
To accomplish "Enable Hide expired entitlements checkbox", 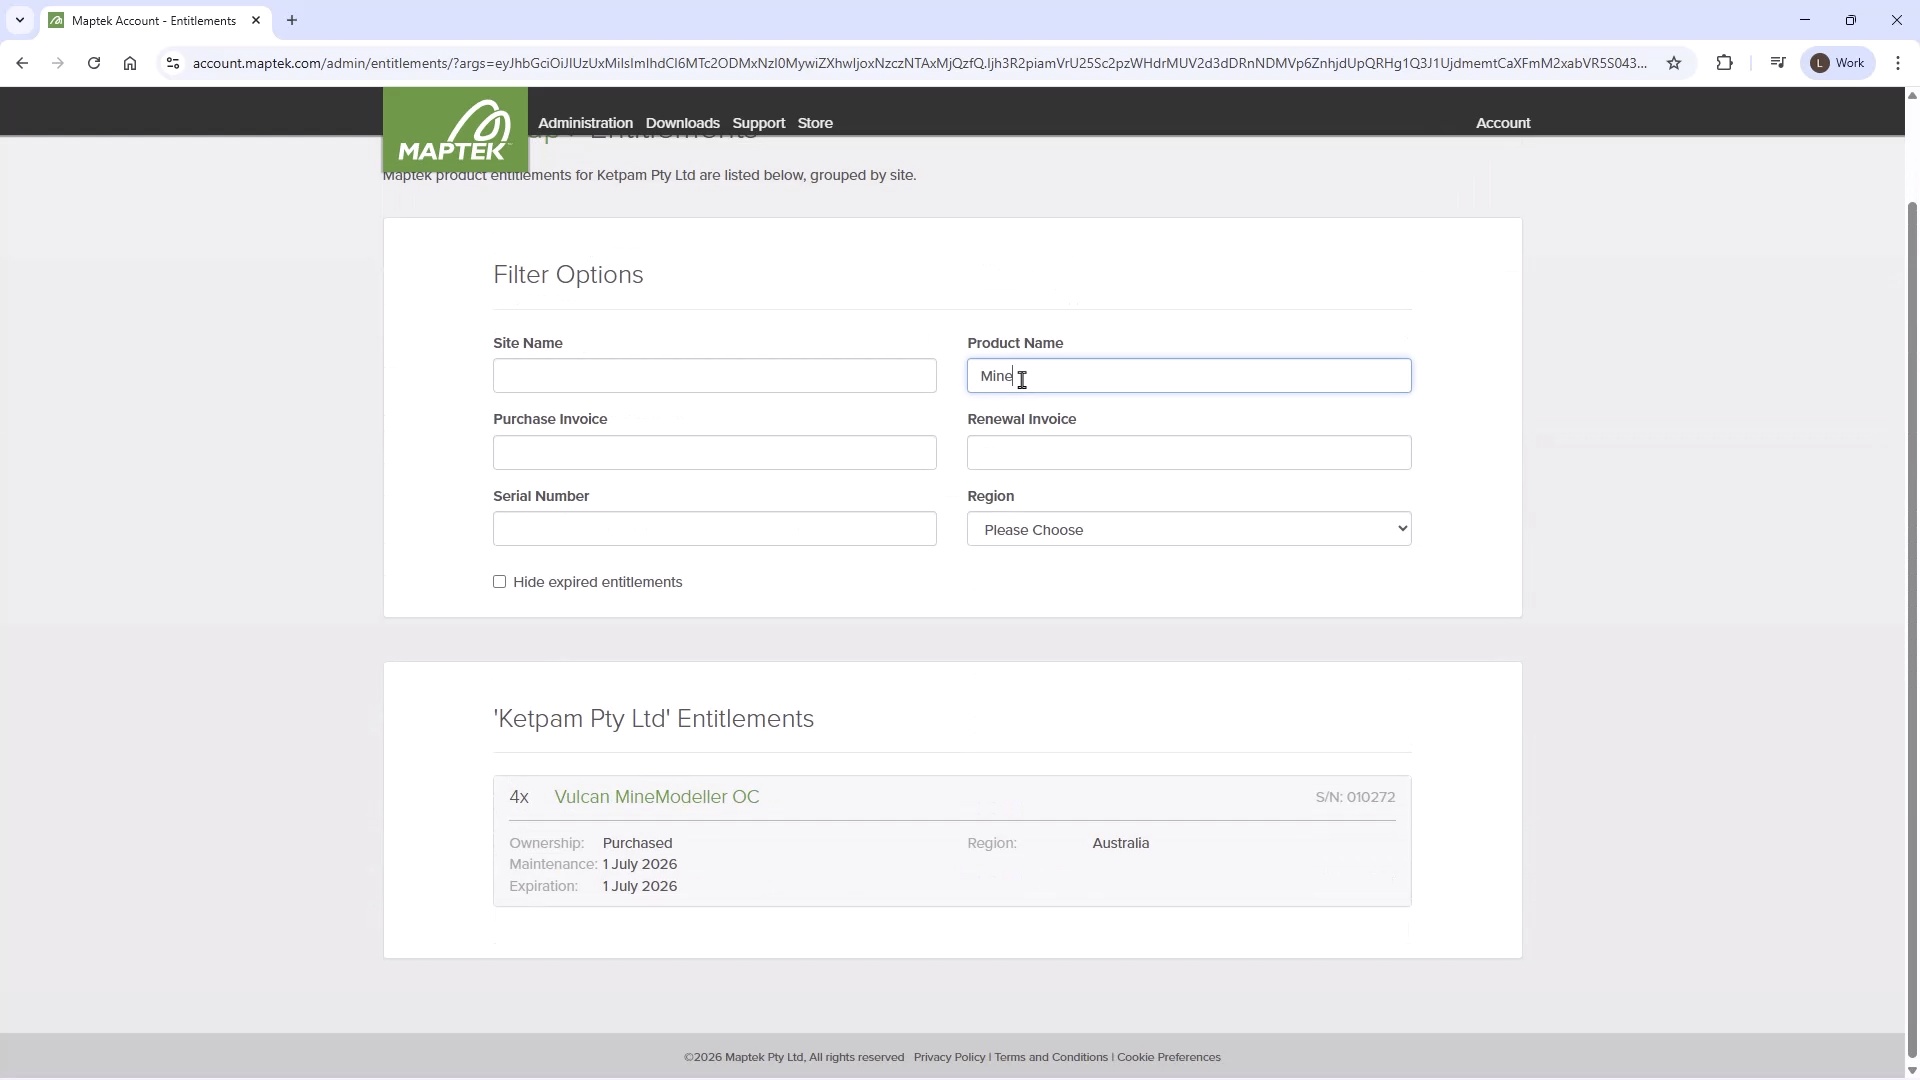I will pos(499,582).
